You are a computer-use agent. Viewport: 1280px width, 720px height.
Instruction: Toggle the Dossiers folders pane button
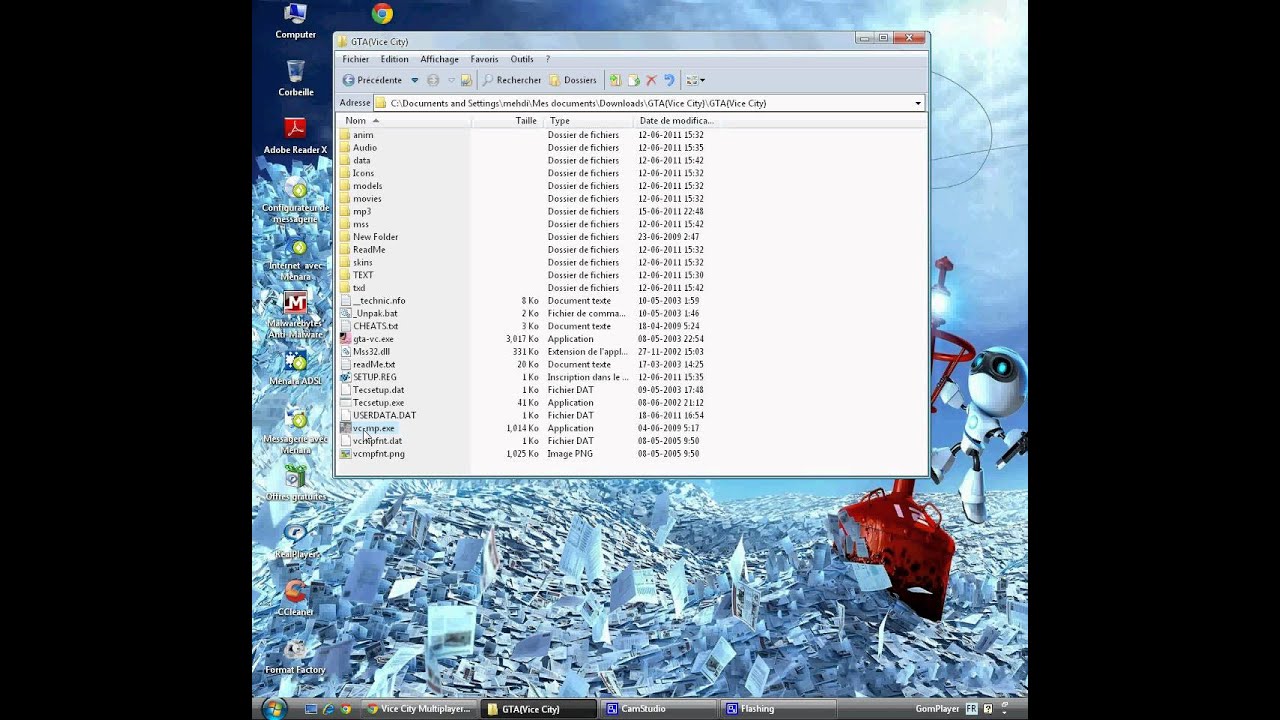(573, 80)
